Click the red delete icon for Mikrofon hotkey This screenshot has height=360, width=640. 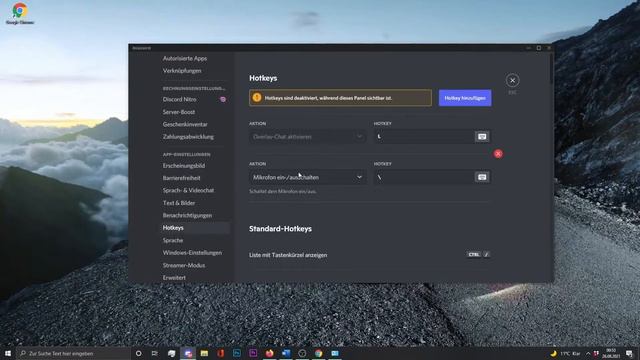point(498,154)
